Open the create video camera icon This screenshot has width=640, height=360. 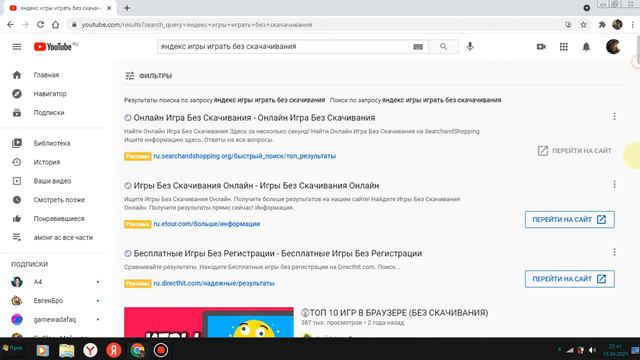541,47
